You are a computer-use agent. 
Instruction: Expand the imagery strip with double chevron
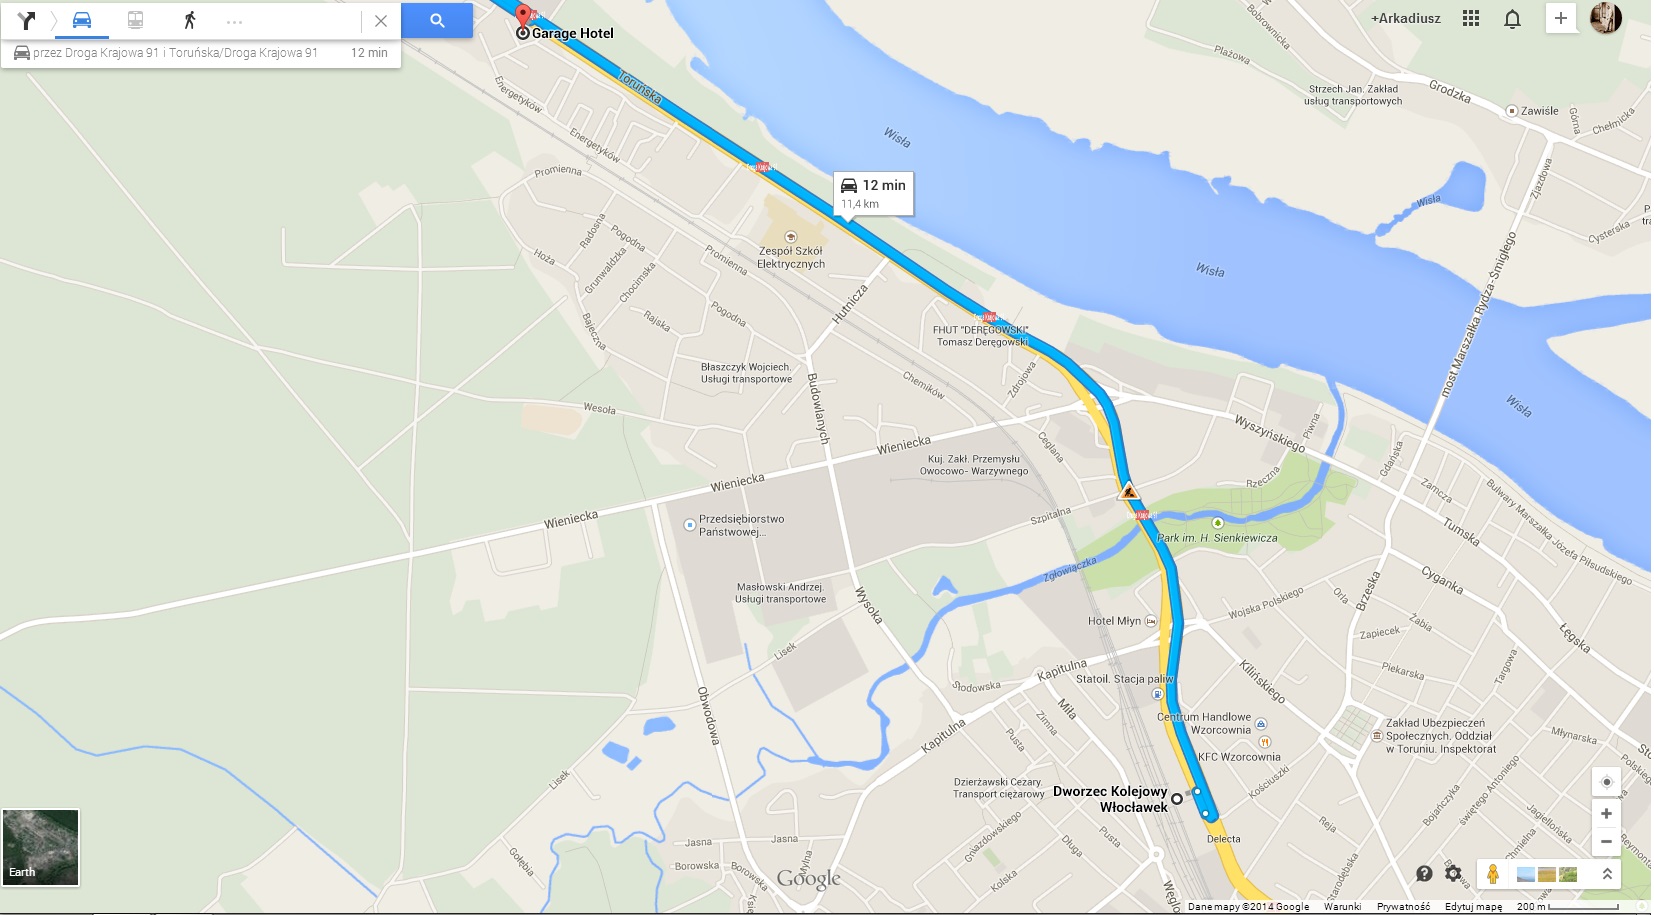1607,874
